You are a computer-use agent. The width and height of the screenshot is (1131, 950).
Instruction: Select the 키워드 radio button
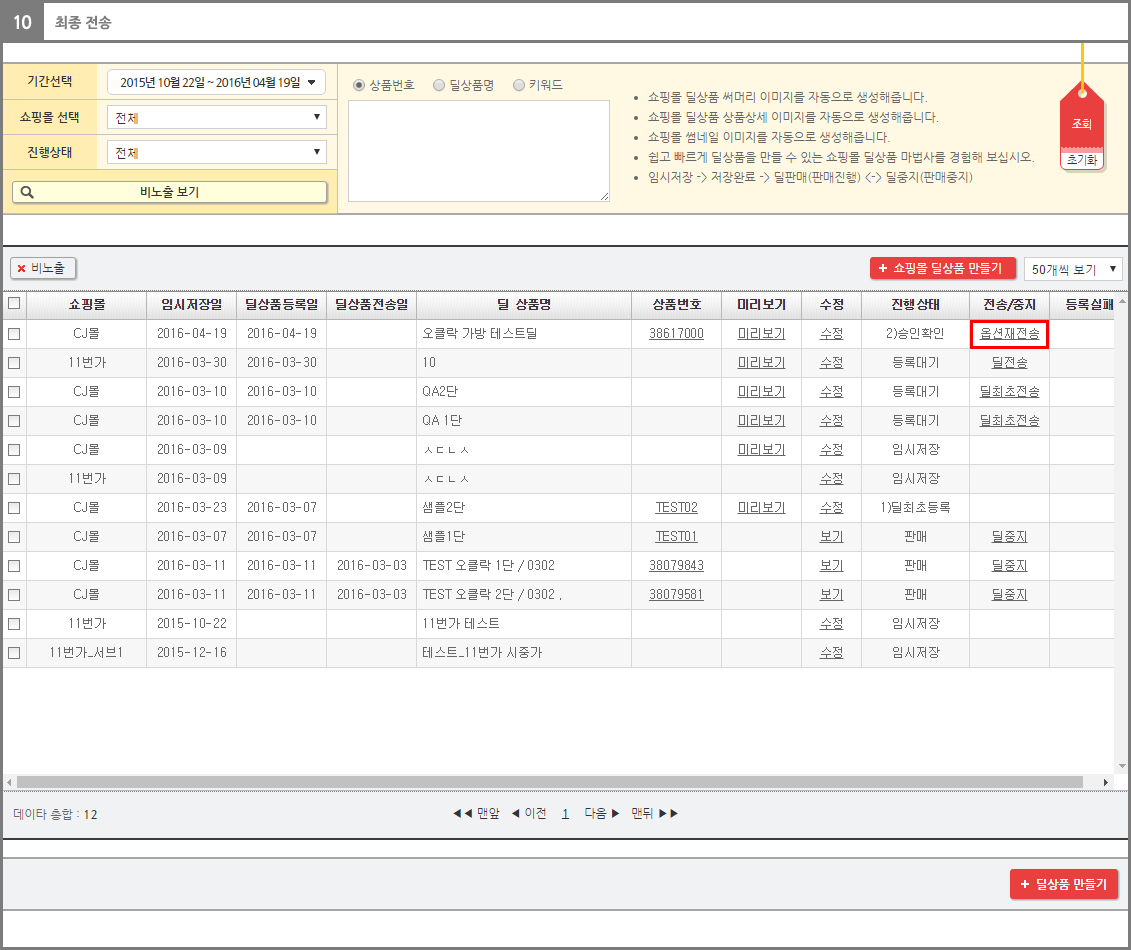(x=518, y=86)
